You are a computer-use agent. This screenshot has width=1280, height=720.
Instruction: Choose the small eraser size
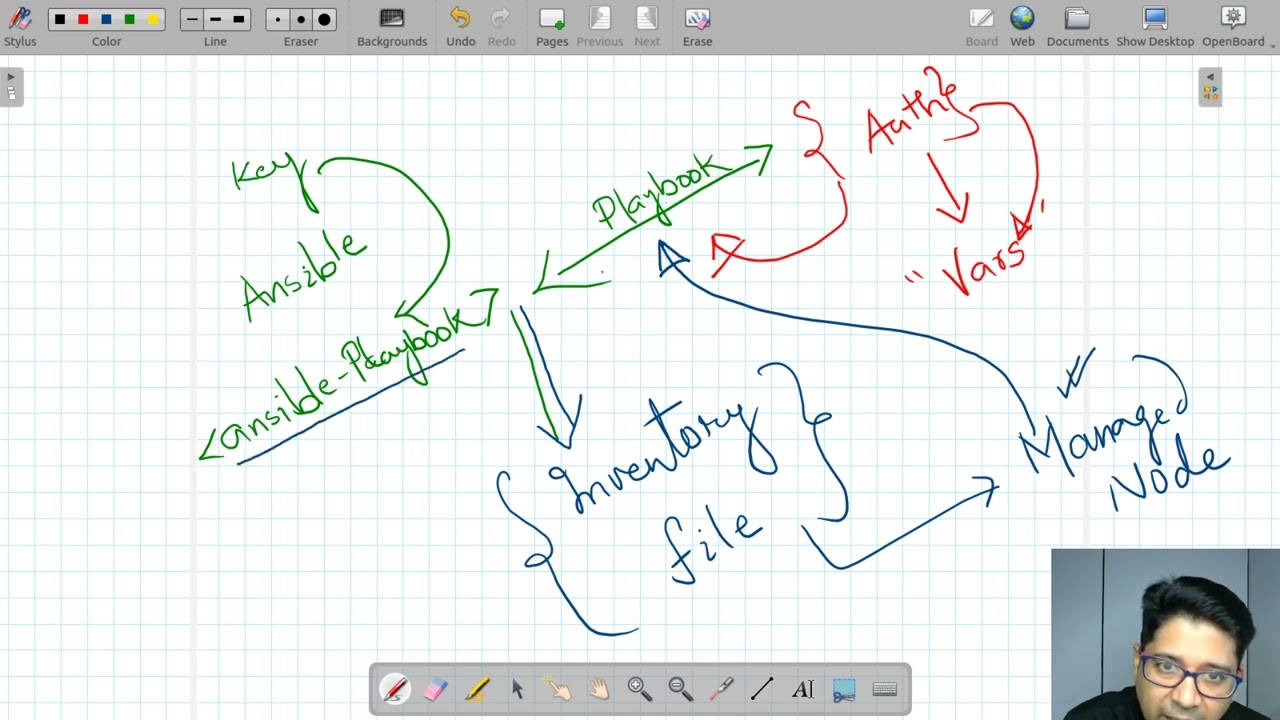point(277,19)
